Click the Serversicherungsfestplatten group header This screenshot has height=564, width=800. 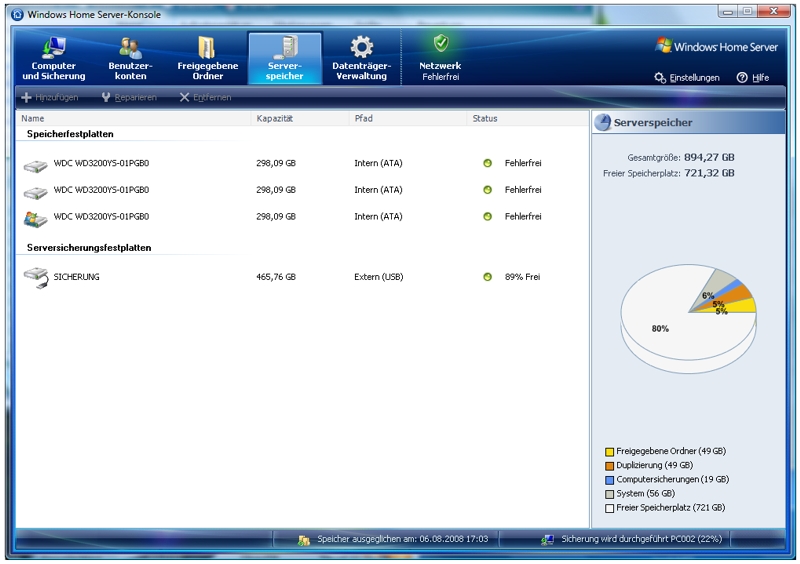point(89,248)
